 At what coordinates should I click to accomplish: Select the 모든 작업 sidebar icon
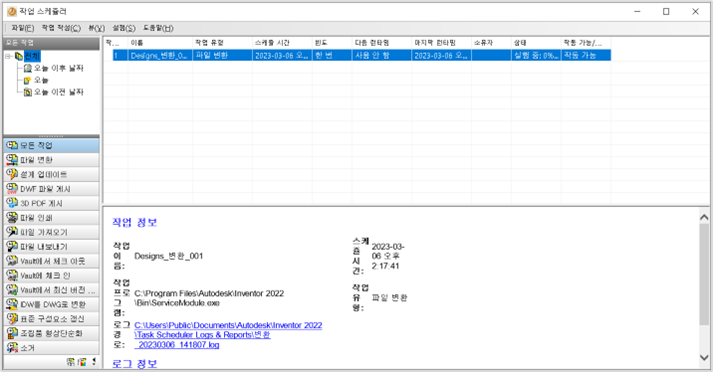12,146
